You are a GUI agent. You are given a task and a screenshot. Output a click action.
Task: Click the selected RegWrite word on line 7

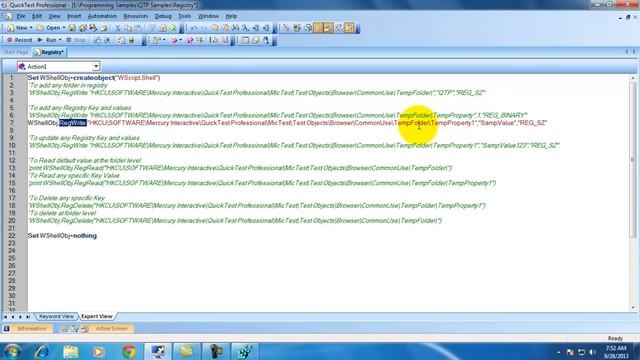click(x=73, y=123)
